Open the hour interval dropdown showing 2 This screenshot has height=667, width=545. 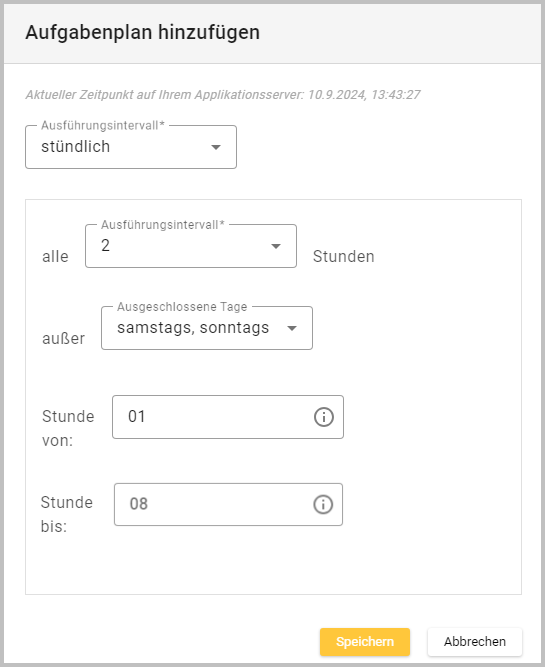(x=191, y=246)
